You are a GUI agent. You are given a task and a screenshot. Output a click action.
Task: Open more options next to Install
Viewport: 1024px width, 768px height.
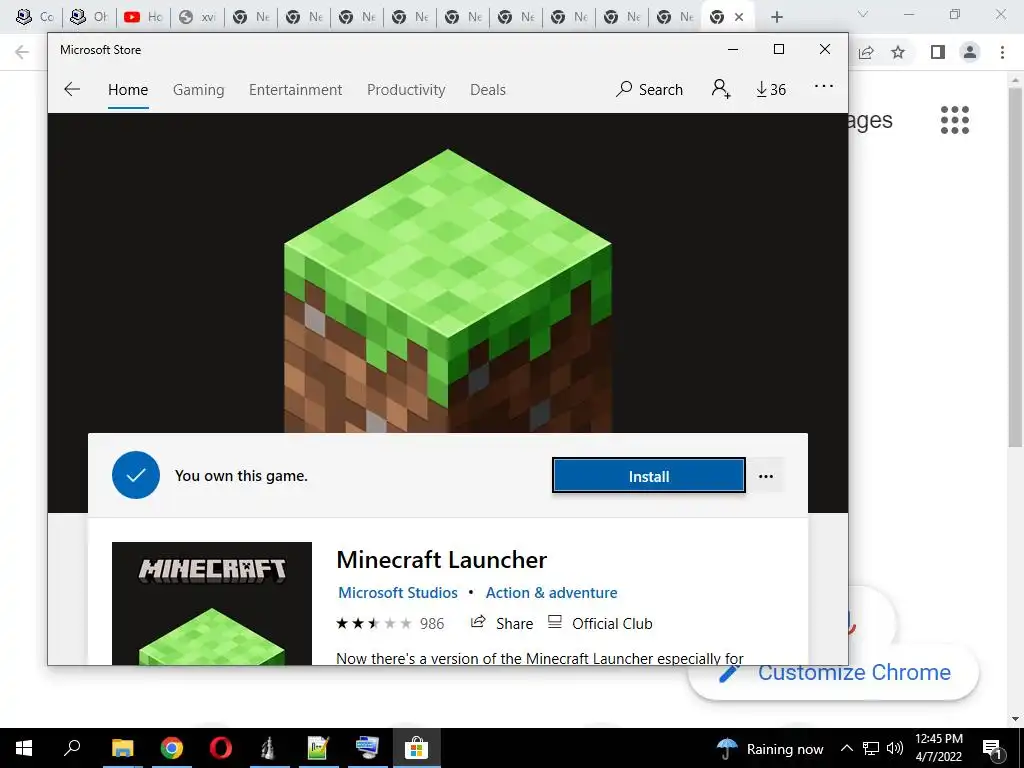click(766, 476)
